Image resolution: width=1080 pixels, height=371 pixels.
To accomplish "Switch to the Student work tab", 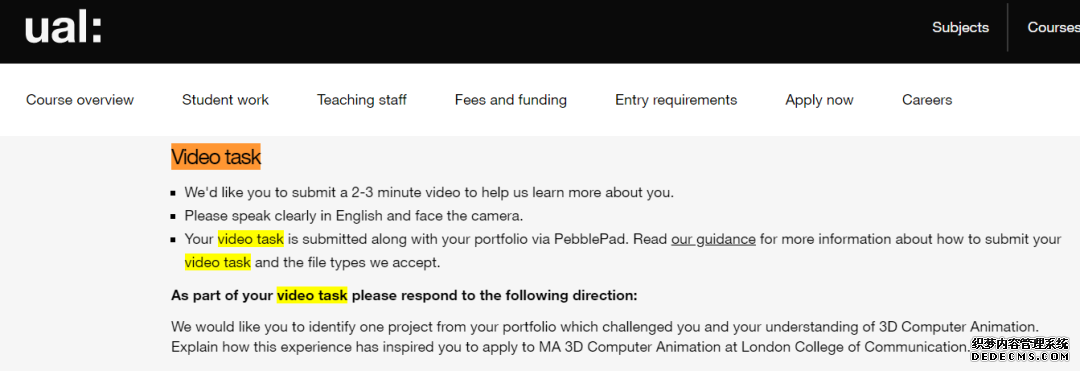I will [225, 100].
